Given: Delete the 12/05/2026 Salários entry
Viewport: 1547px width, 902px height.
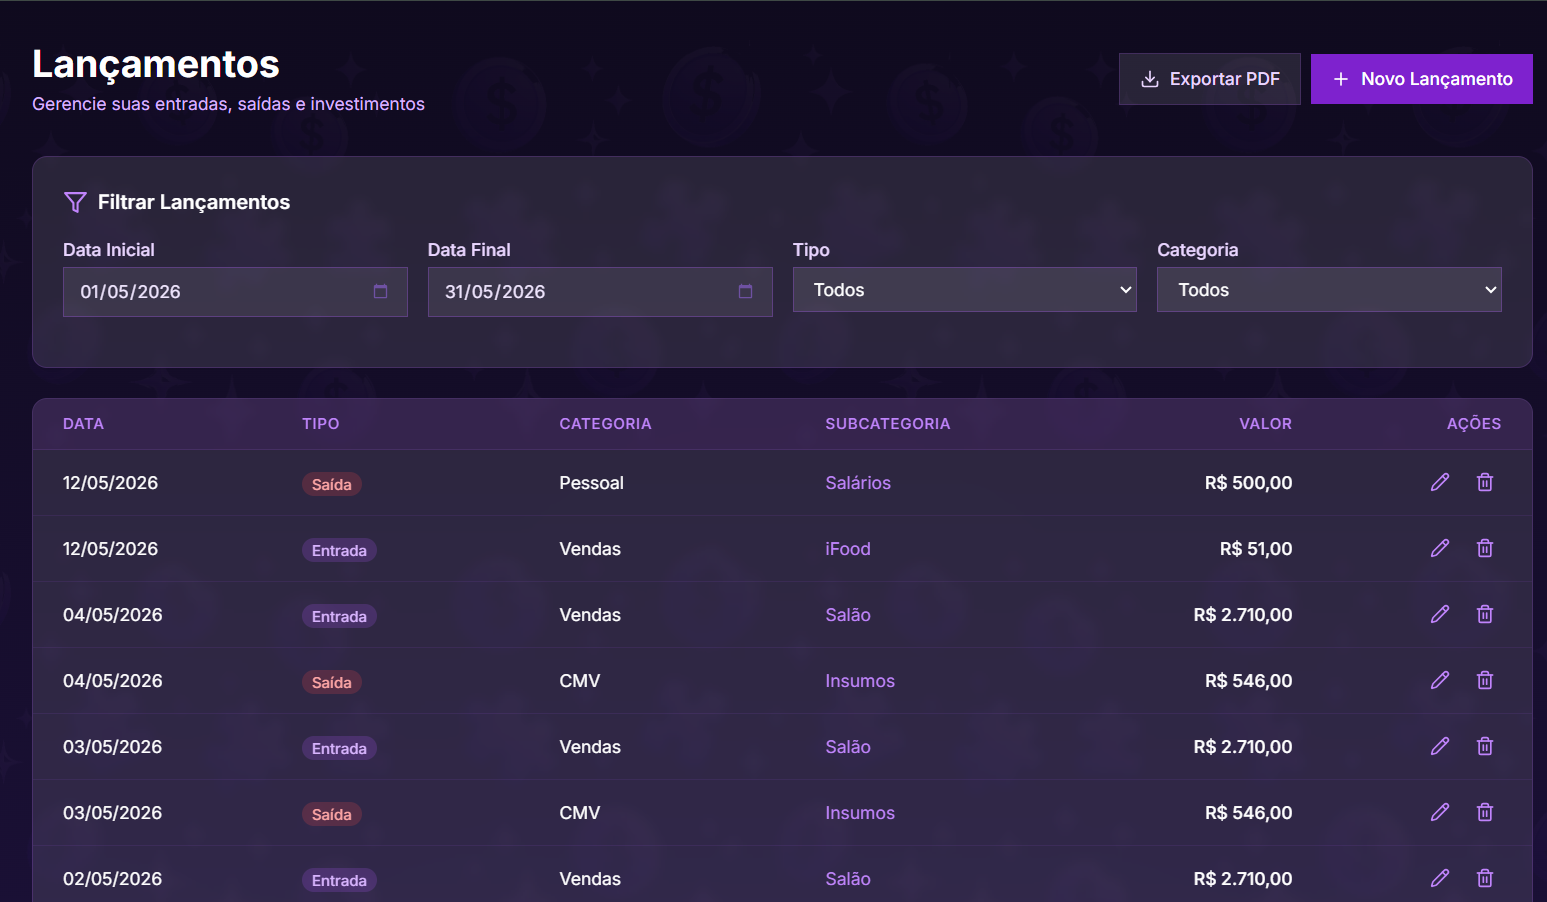Looking at the screenshot, I should pyautogui.click(x=1485, y=482).
